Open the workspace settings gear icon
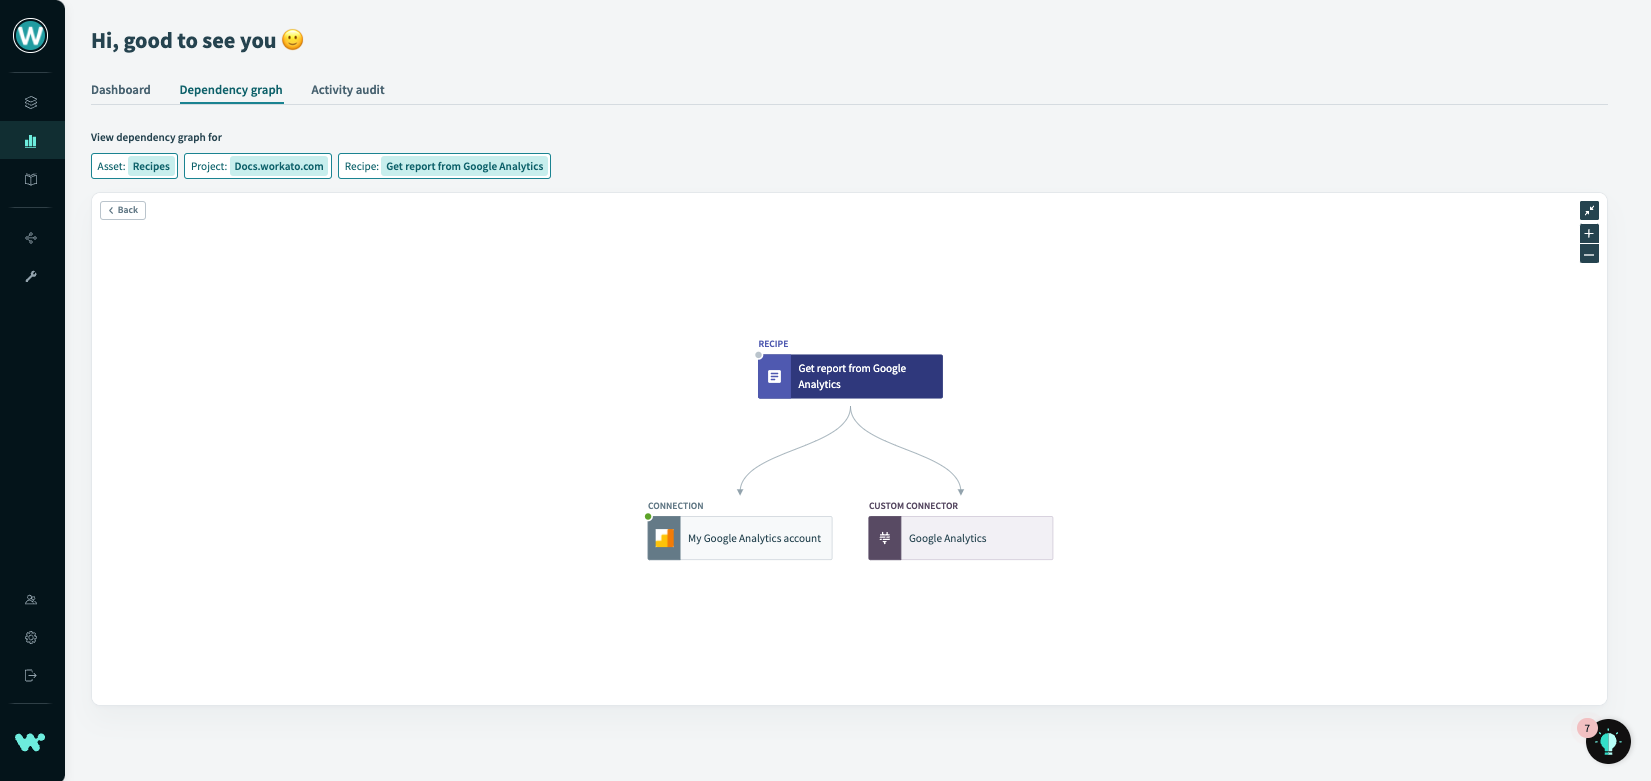Screen dimensions: 1651x781 [x=31, y=638]
